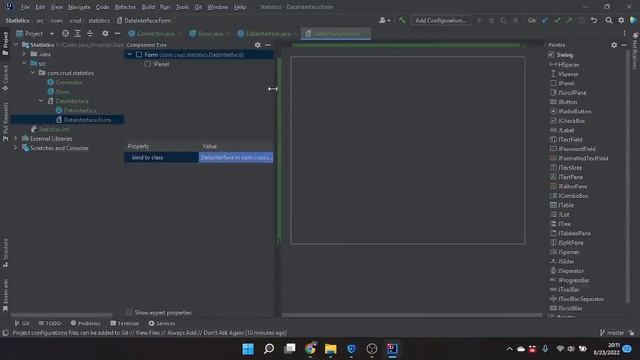This screenshot has height=360, width=640.
Task: Open the Refactor menu
Action: click(x=125, y=7)
